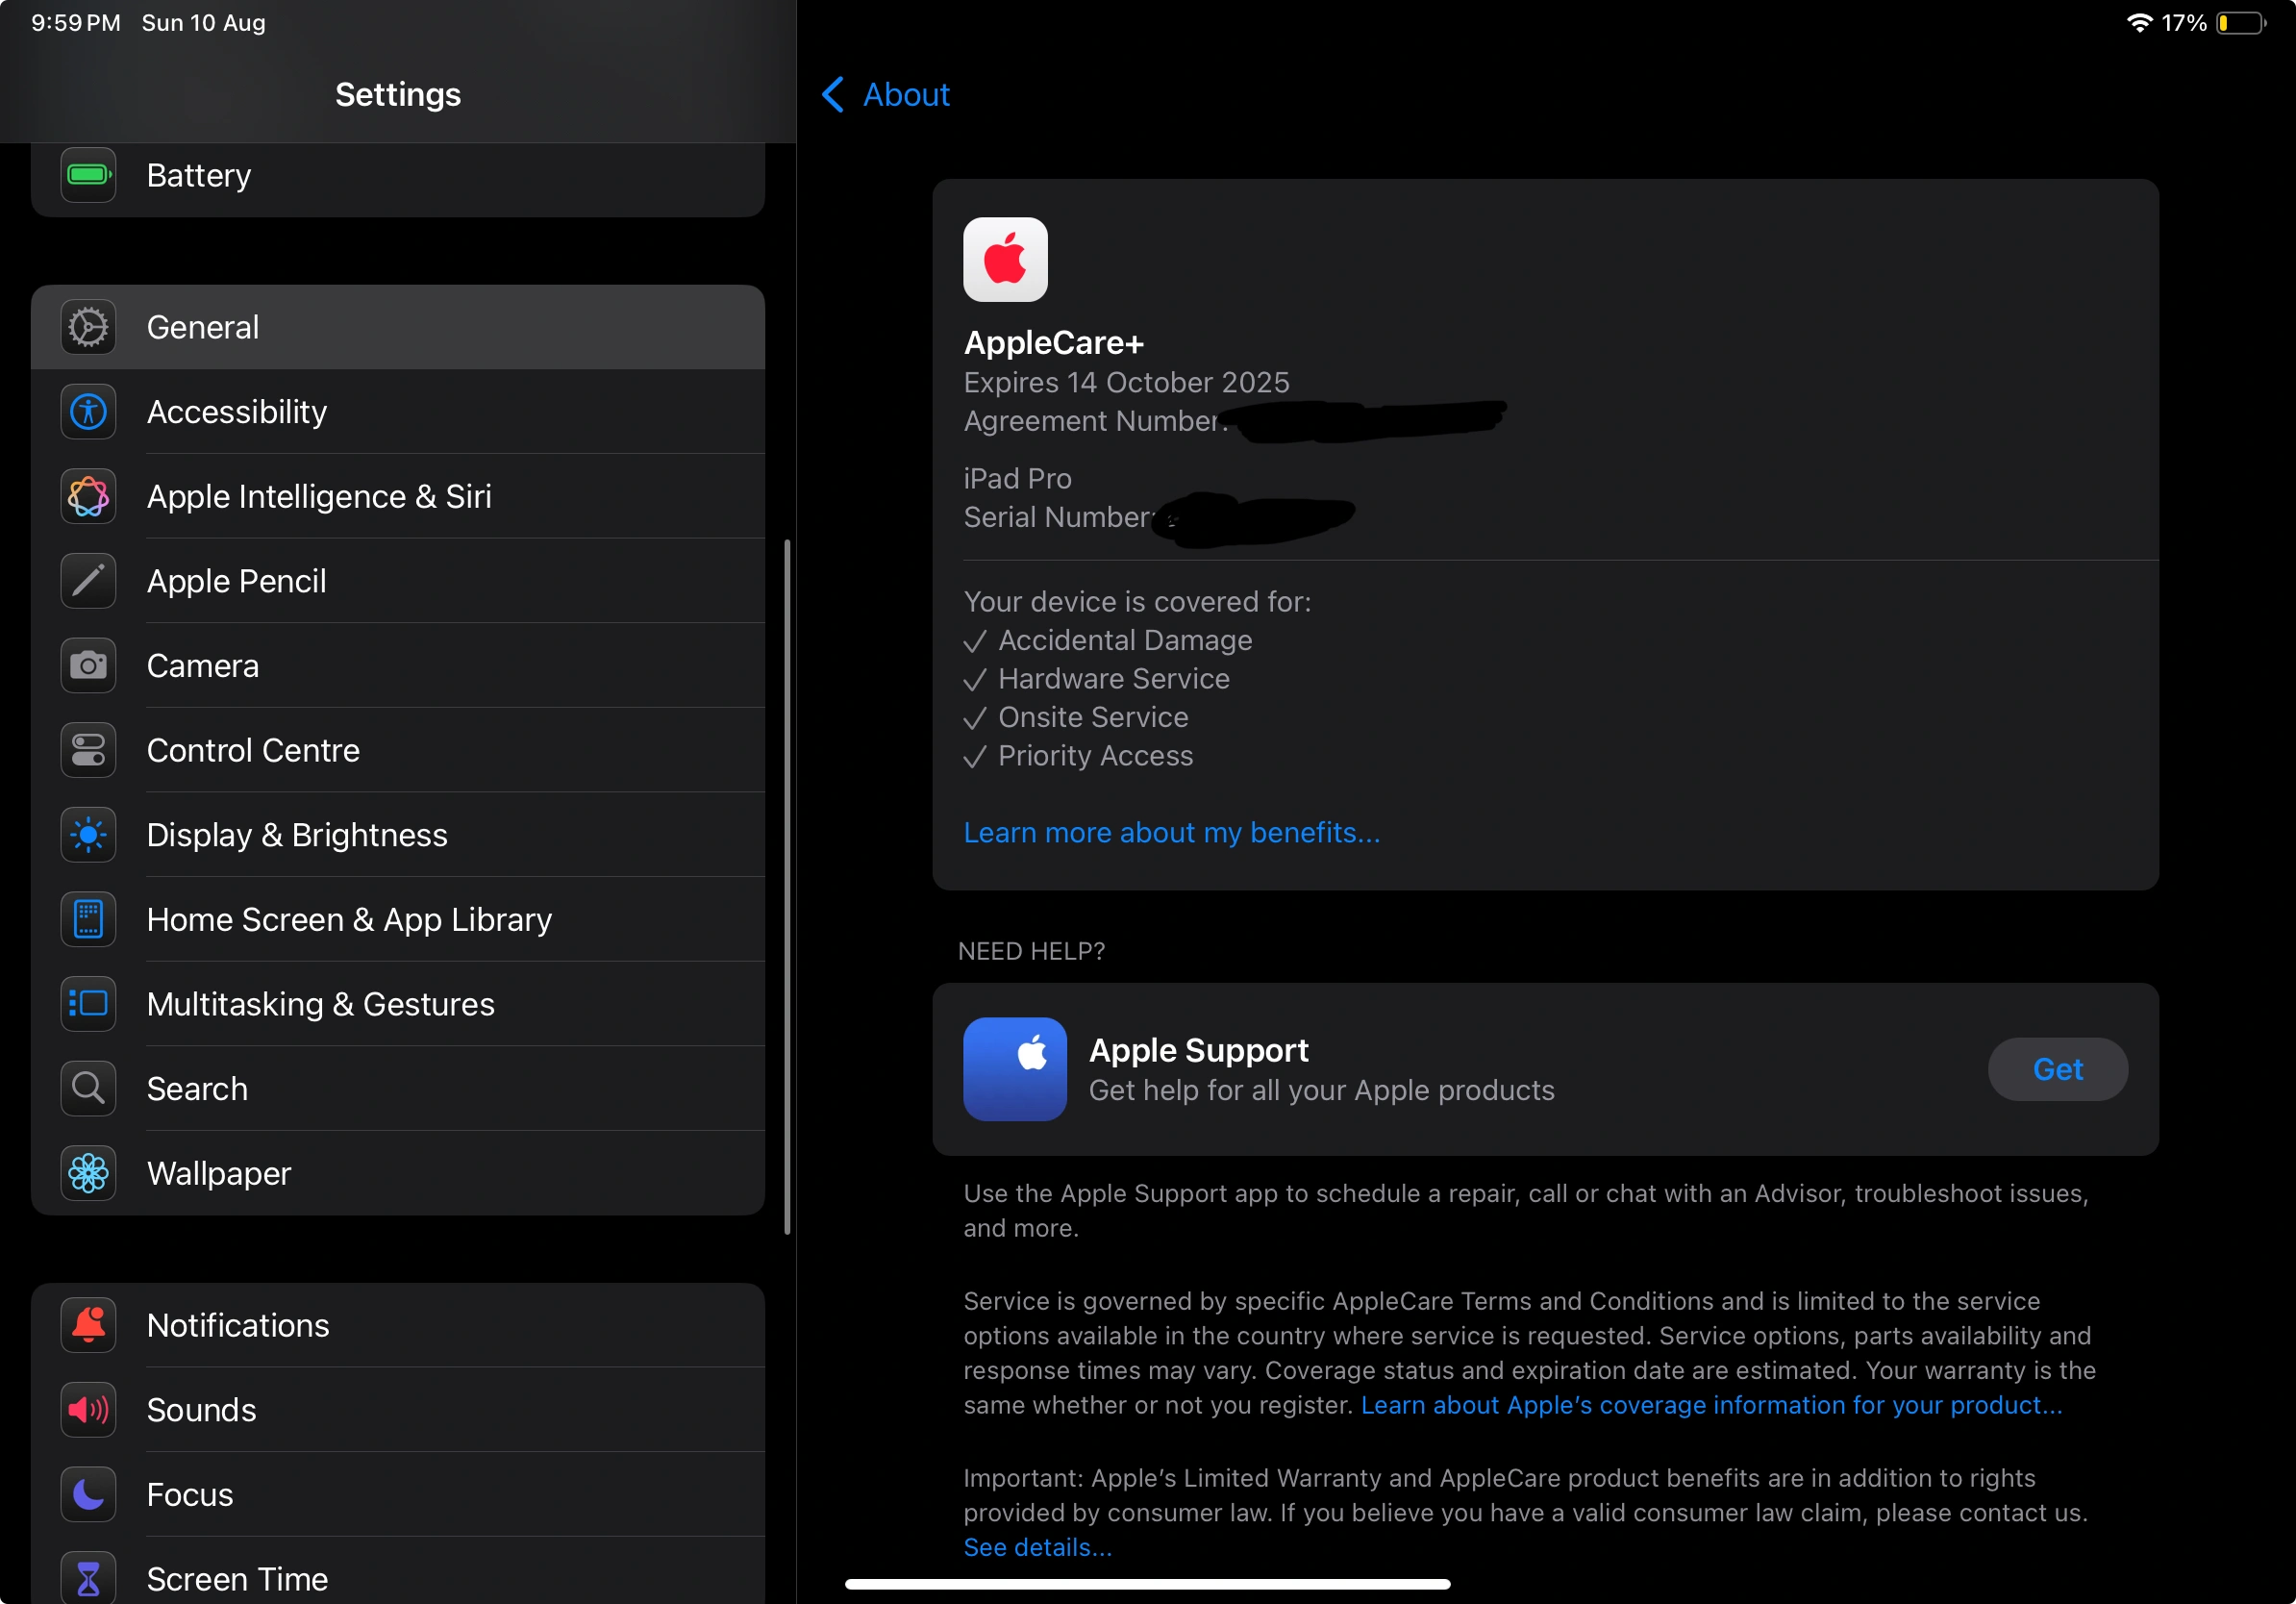
Task: Tap the AppleCare+ red Apple logo
Action: point(1005,259)
